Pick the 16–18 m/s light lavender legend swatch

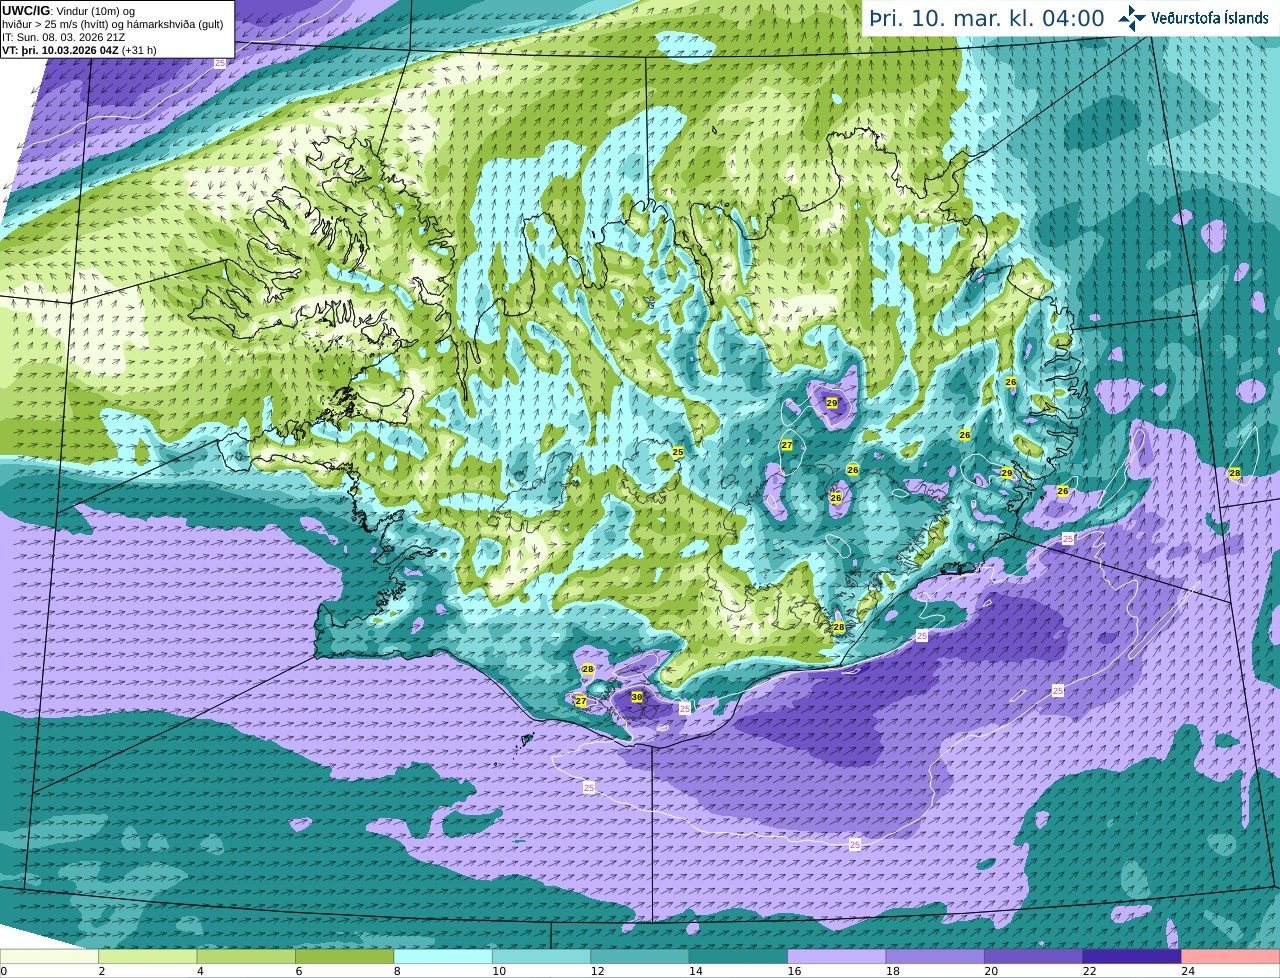pyautogui.click(x=837, y=956)
